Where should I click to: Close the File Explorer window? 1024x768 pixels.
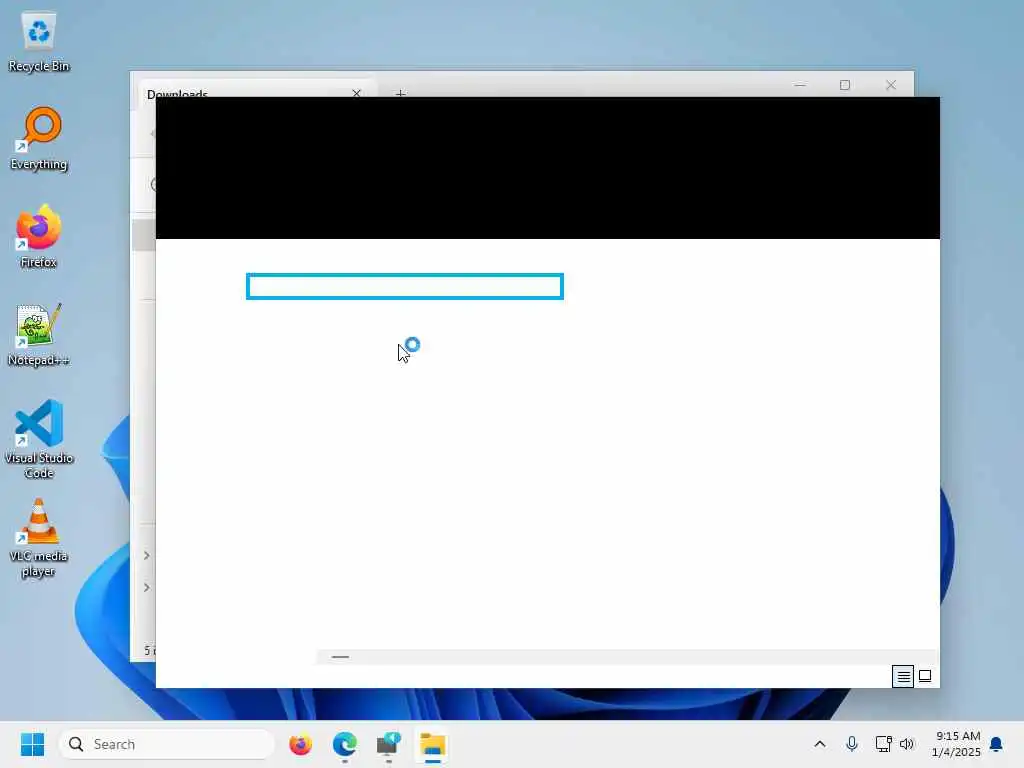pos(891,85)
